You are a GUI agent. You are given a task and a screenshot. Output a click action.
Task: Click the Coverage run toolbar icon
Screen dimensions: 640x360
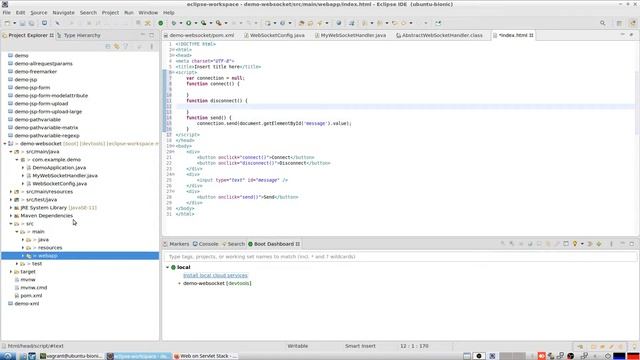(x=204, y=23)
